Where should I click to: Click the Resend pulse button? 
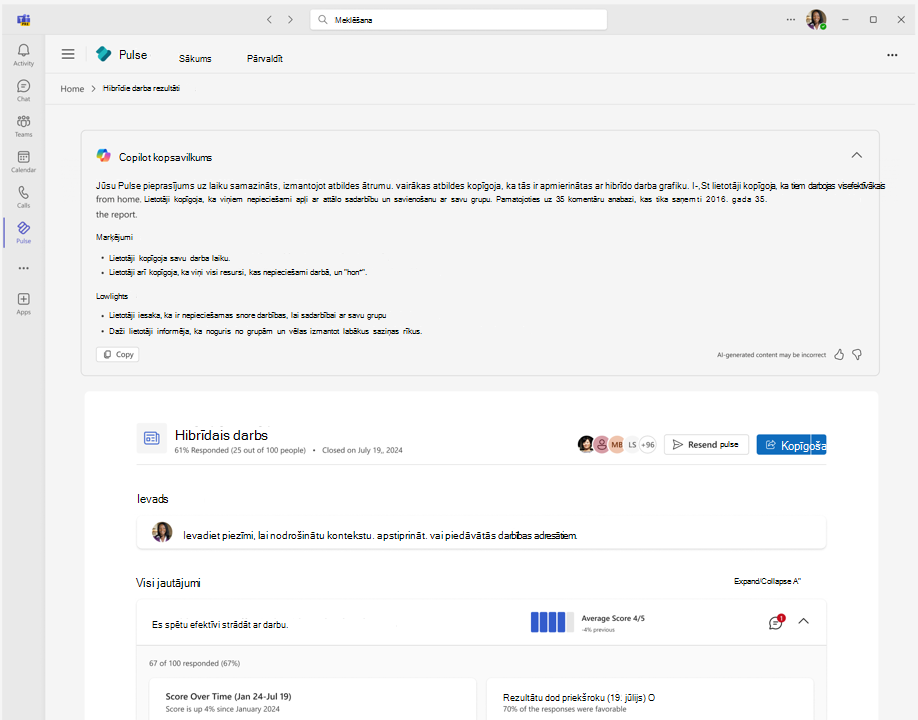point(706,444)
